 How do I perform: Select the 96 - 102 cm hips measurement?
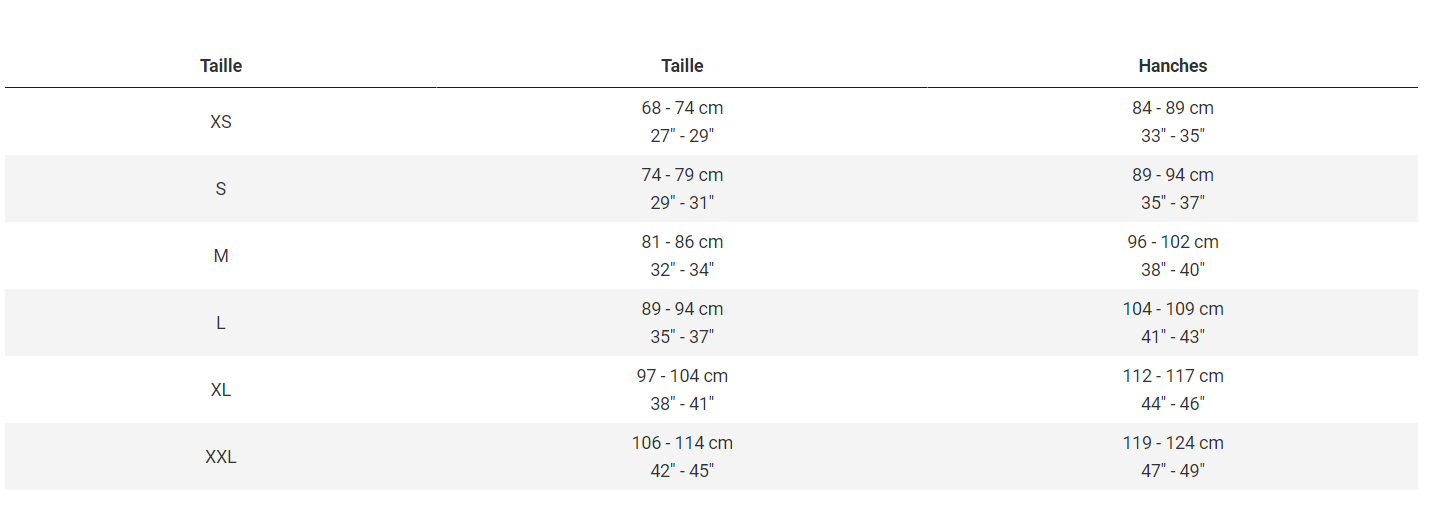point(1173,242)
